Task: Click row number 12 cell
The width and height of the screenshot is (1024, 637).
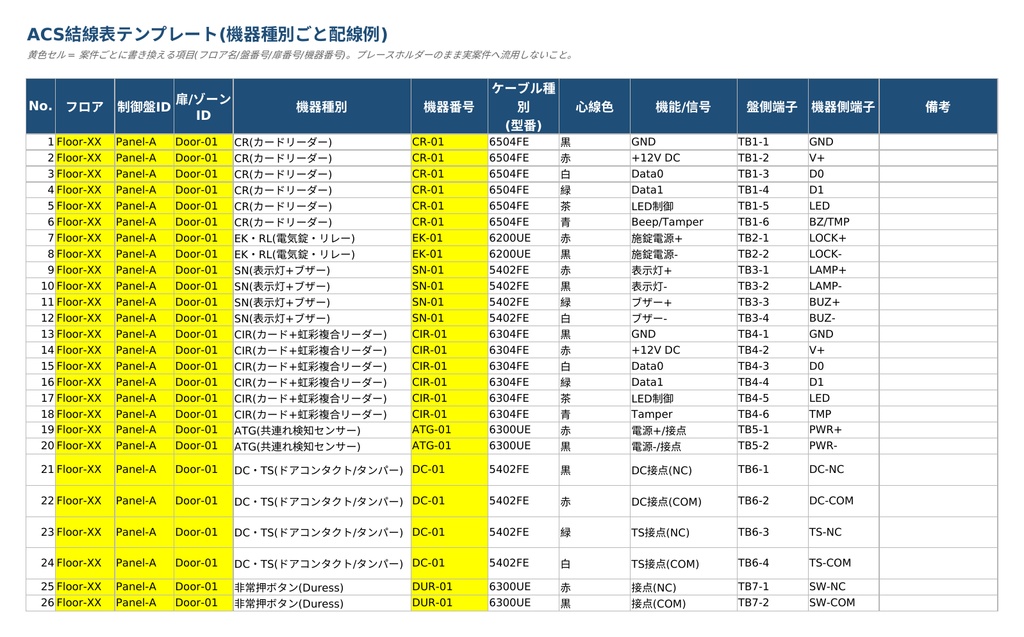Action: pyautogui.click(x=40, y=318)
